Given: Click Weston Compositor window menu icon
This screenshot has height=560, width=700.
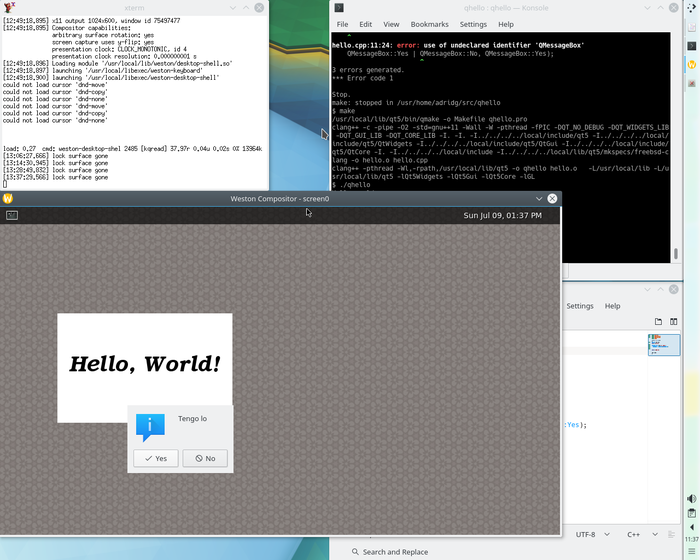Looking at the screenshot, I should [8, 198].
